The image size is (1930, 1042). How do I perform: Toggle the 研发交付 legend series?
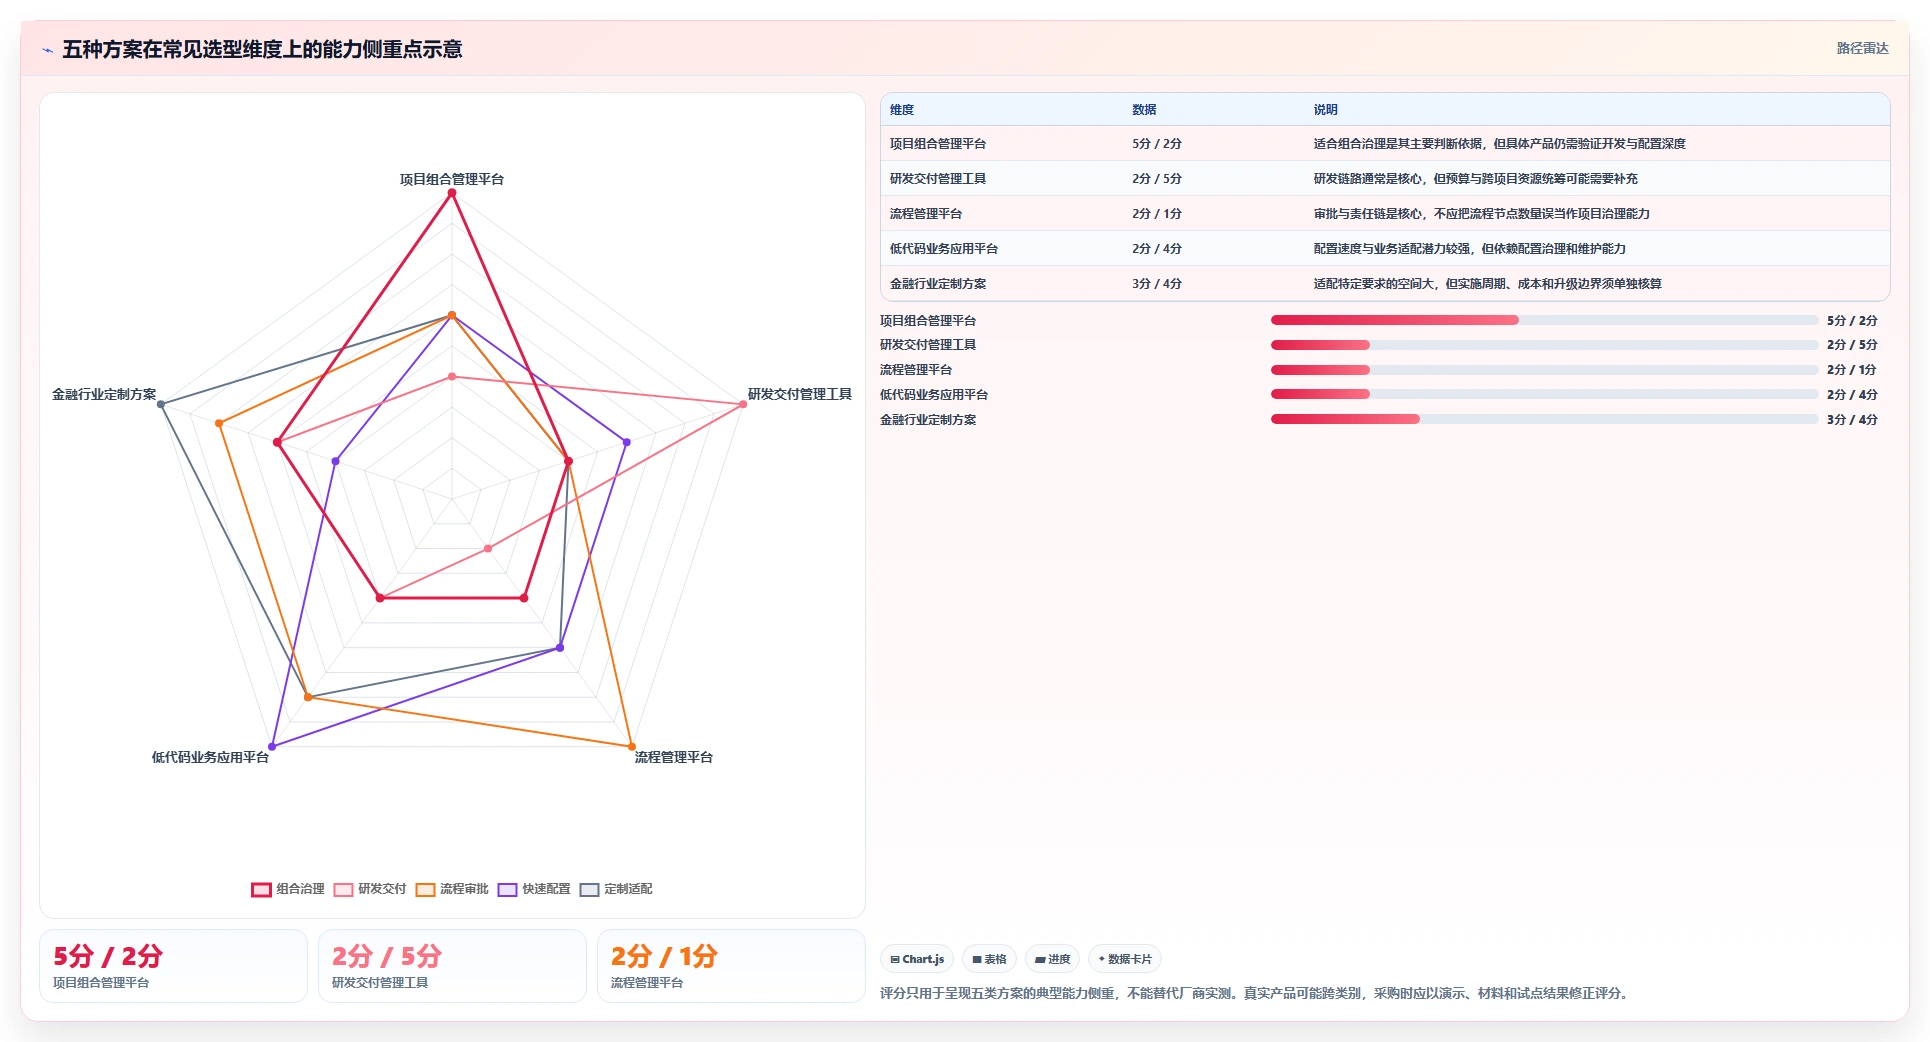click(x=370, y=889)
